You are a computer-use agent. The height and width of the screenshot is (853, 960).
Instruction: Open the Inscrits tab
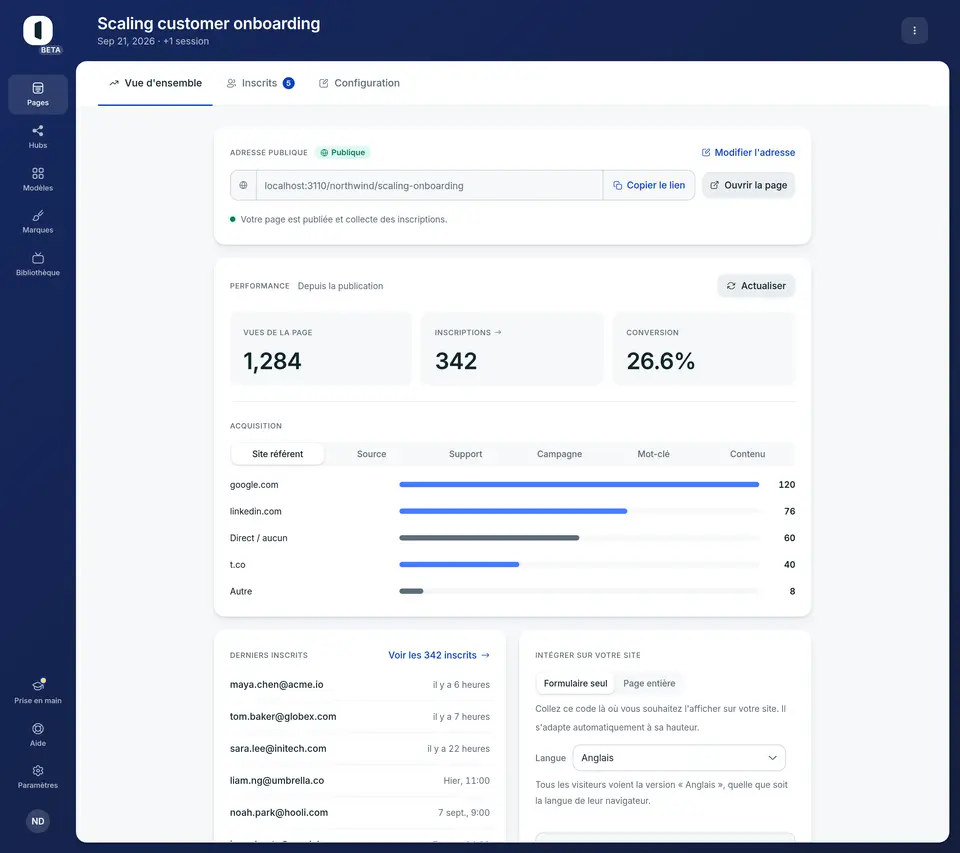[260, 83]
